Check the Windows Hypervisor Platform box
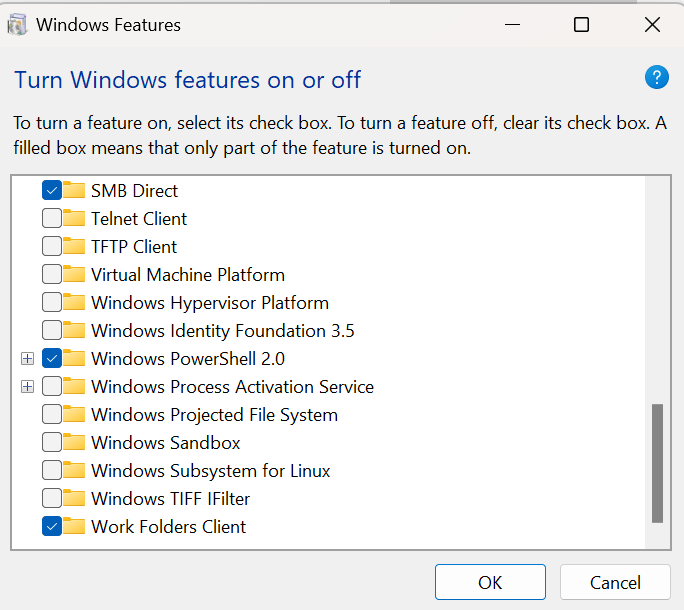Image resolution: width=684 pixels, height=610 pixels. [x=52, y=302]
